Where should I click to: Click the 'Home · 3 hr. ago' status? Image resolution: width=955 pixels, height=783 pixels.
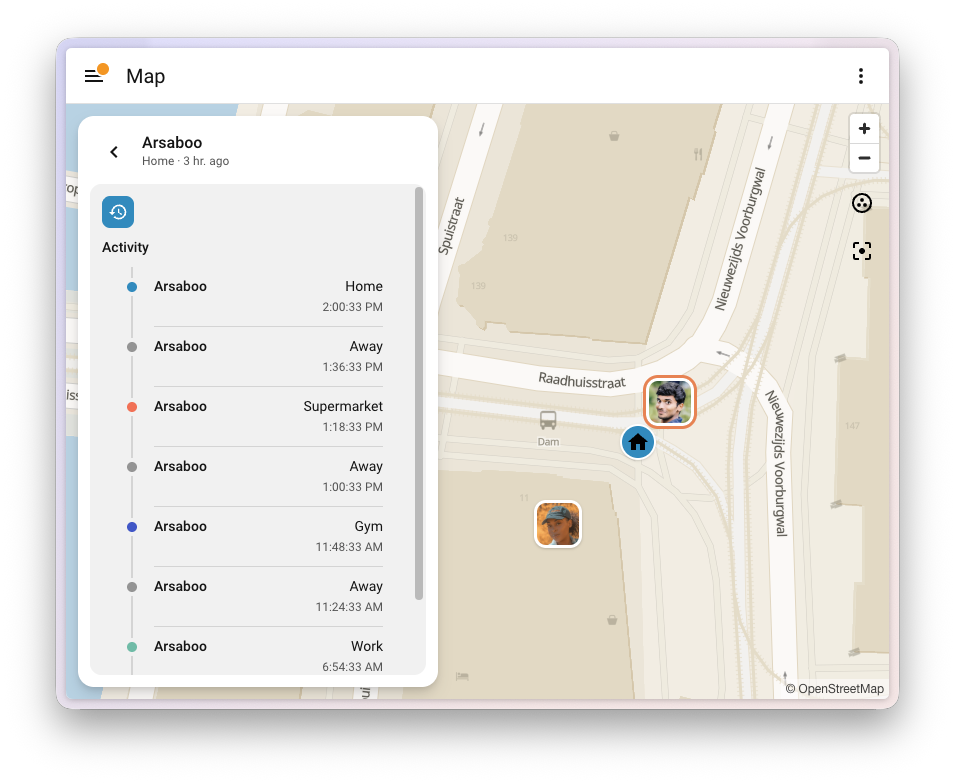[185, 161]
